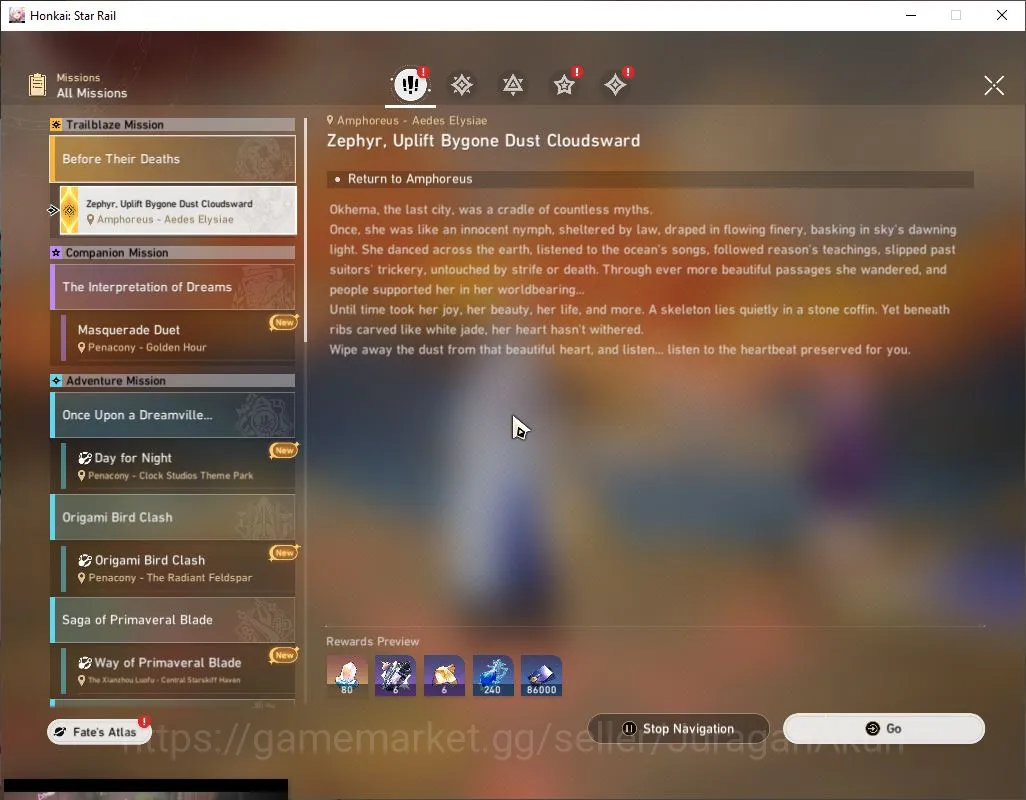Switch to Companion Mission filter tab
Screen dimensions: 1026x800
512,84
